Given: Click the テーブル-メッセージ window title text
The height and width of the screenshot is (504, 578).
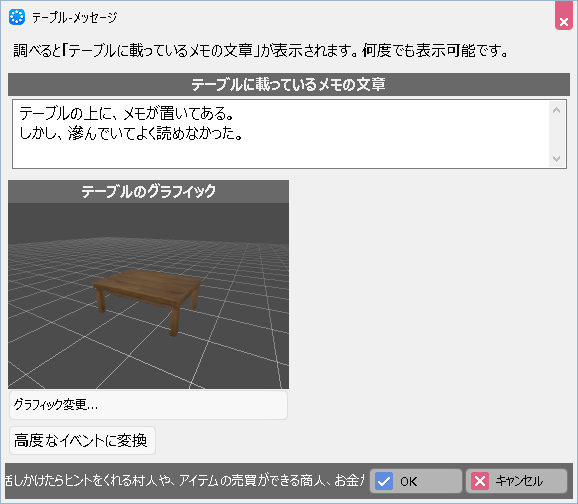Looking at the screenshot, I should (x=74, y=17).
